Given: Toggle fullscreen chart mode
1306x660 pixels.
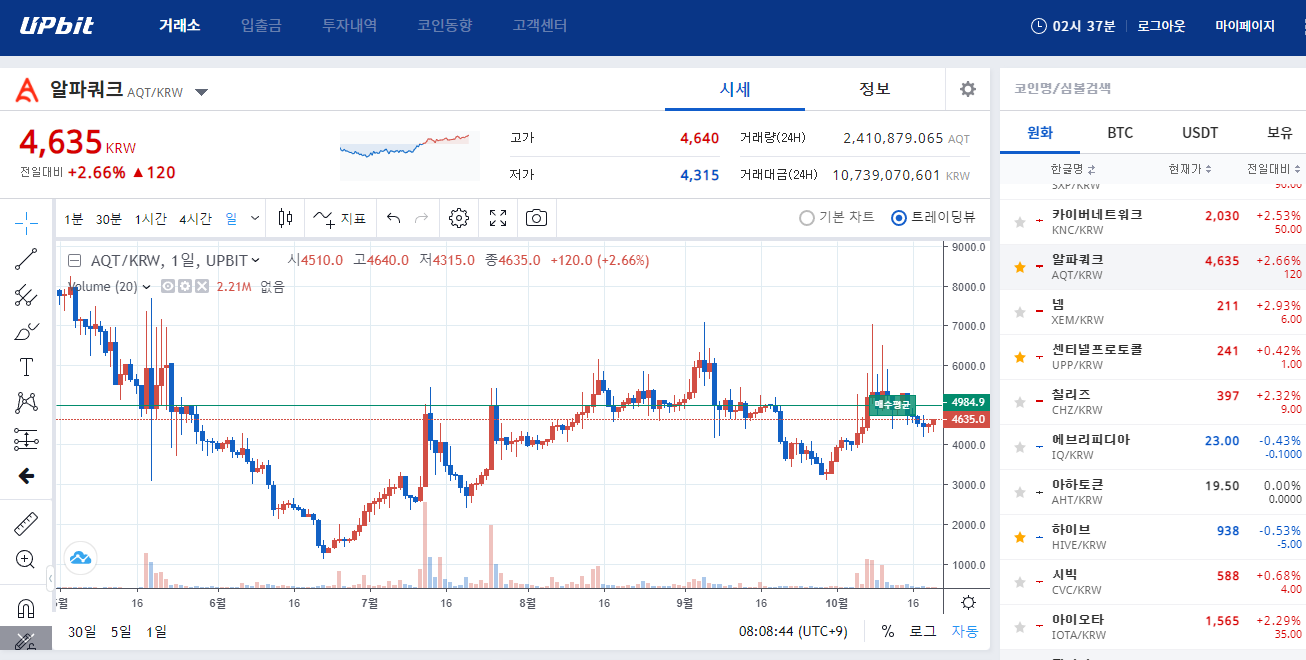Looking at the screenshot, I should 498,218.
